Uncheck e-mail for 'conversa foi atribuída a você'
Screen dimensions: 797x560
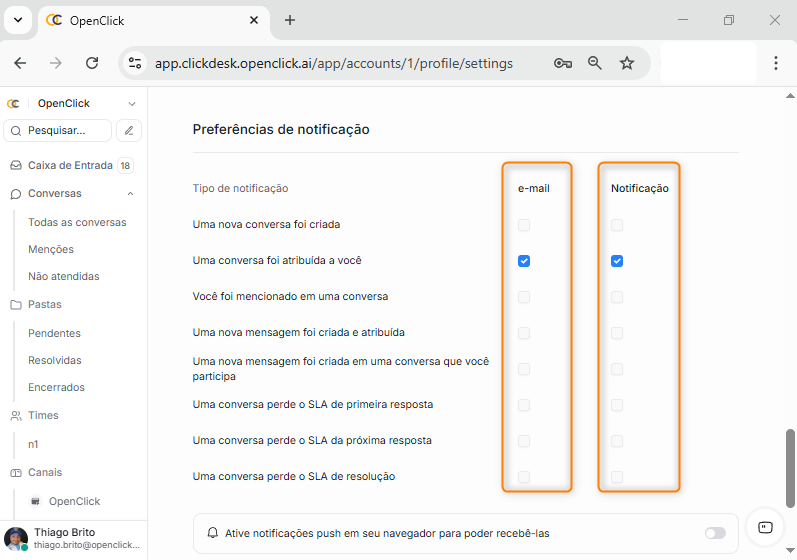click(524, 261)
